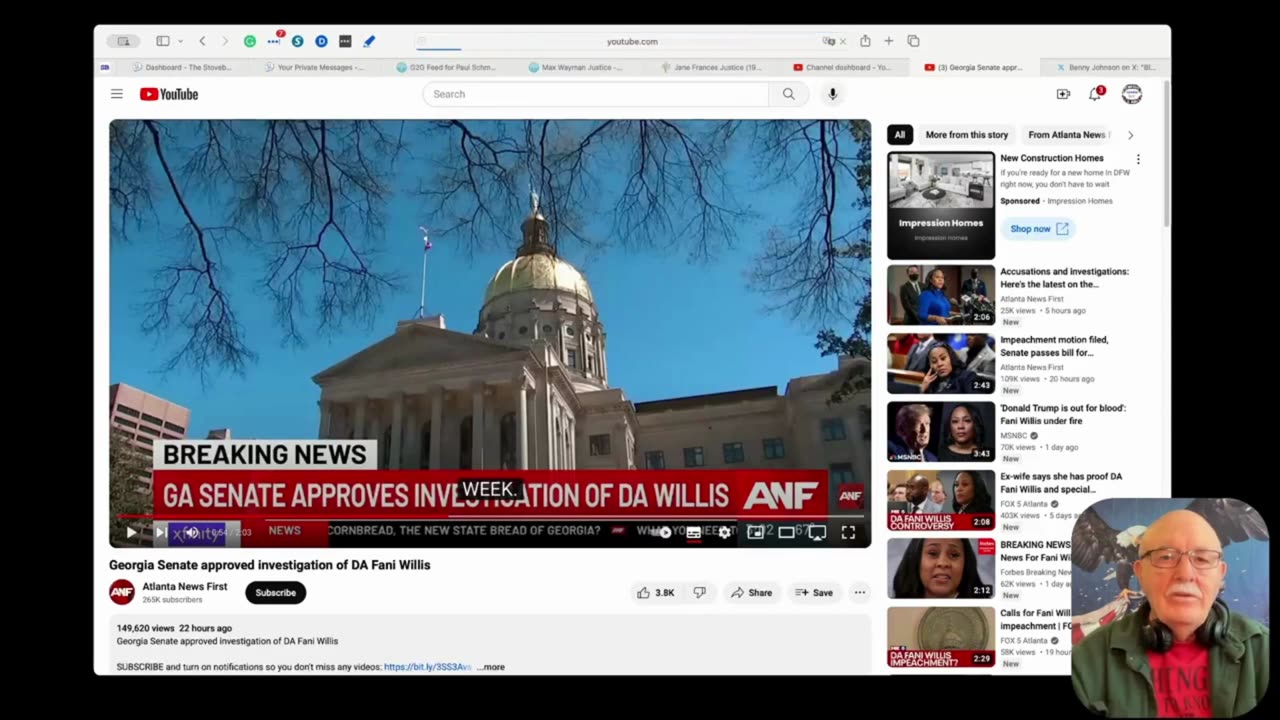Go to the YouTube home logo
The image size is (1280, 720).
pyautogui.click(x=169, y=94)
